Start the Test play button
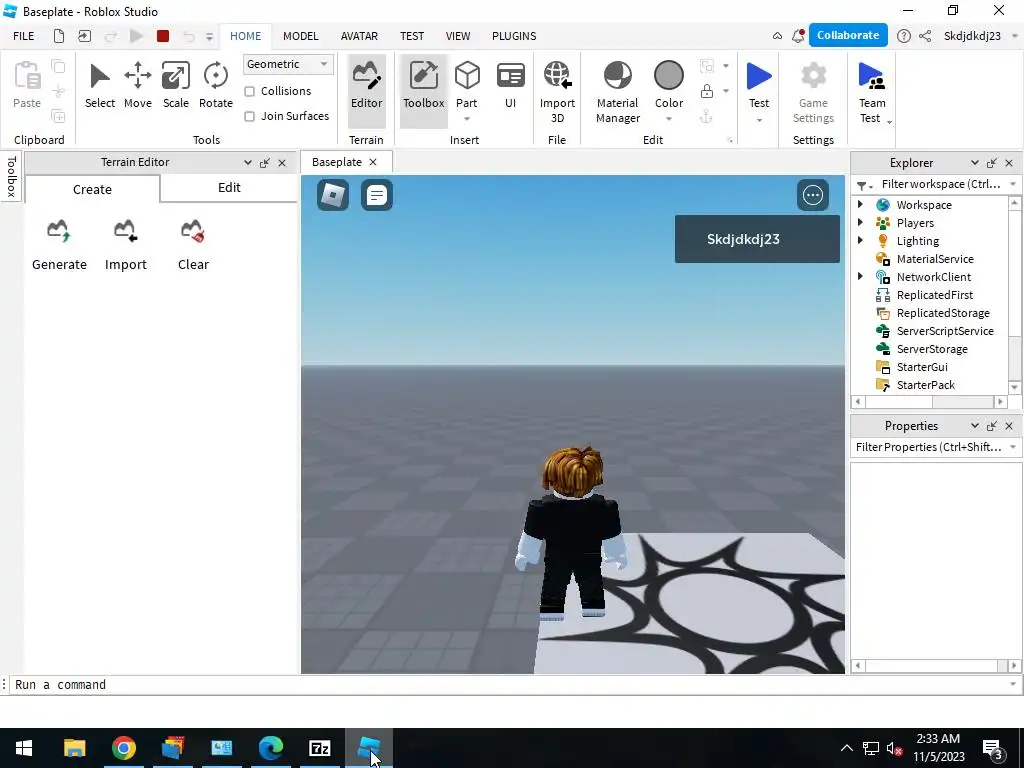This screenshot has height=768, width=1024. pyautogui.click(x=759, y=84)
